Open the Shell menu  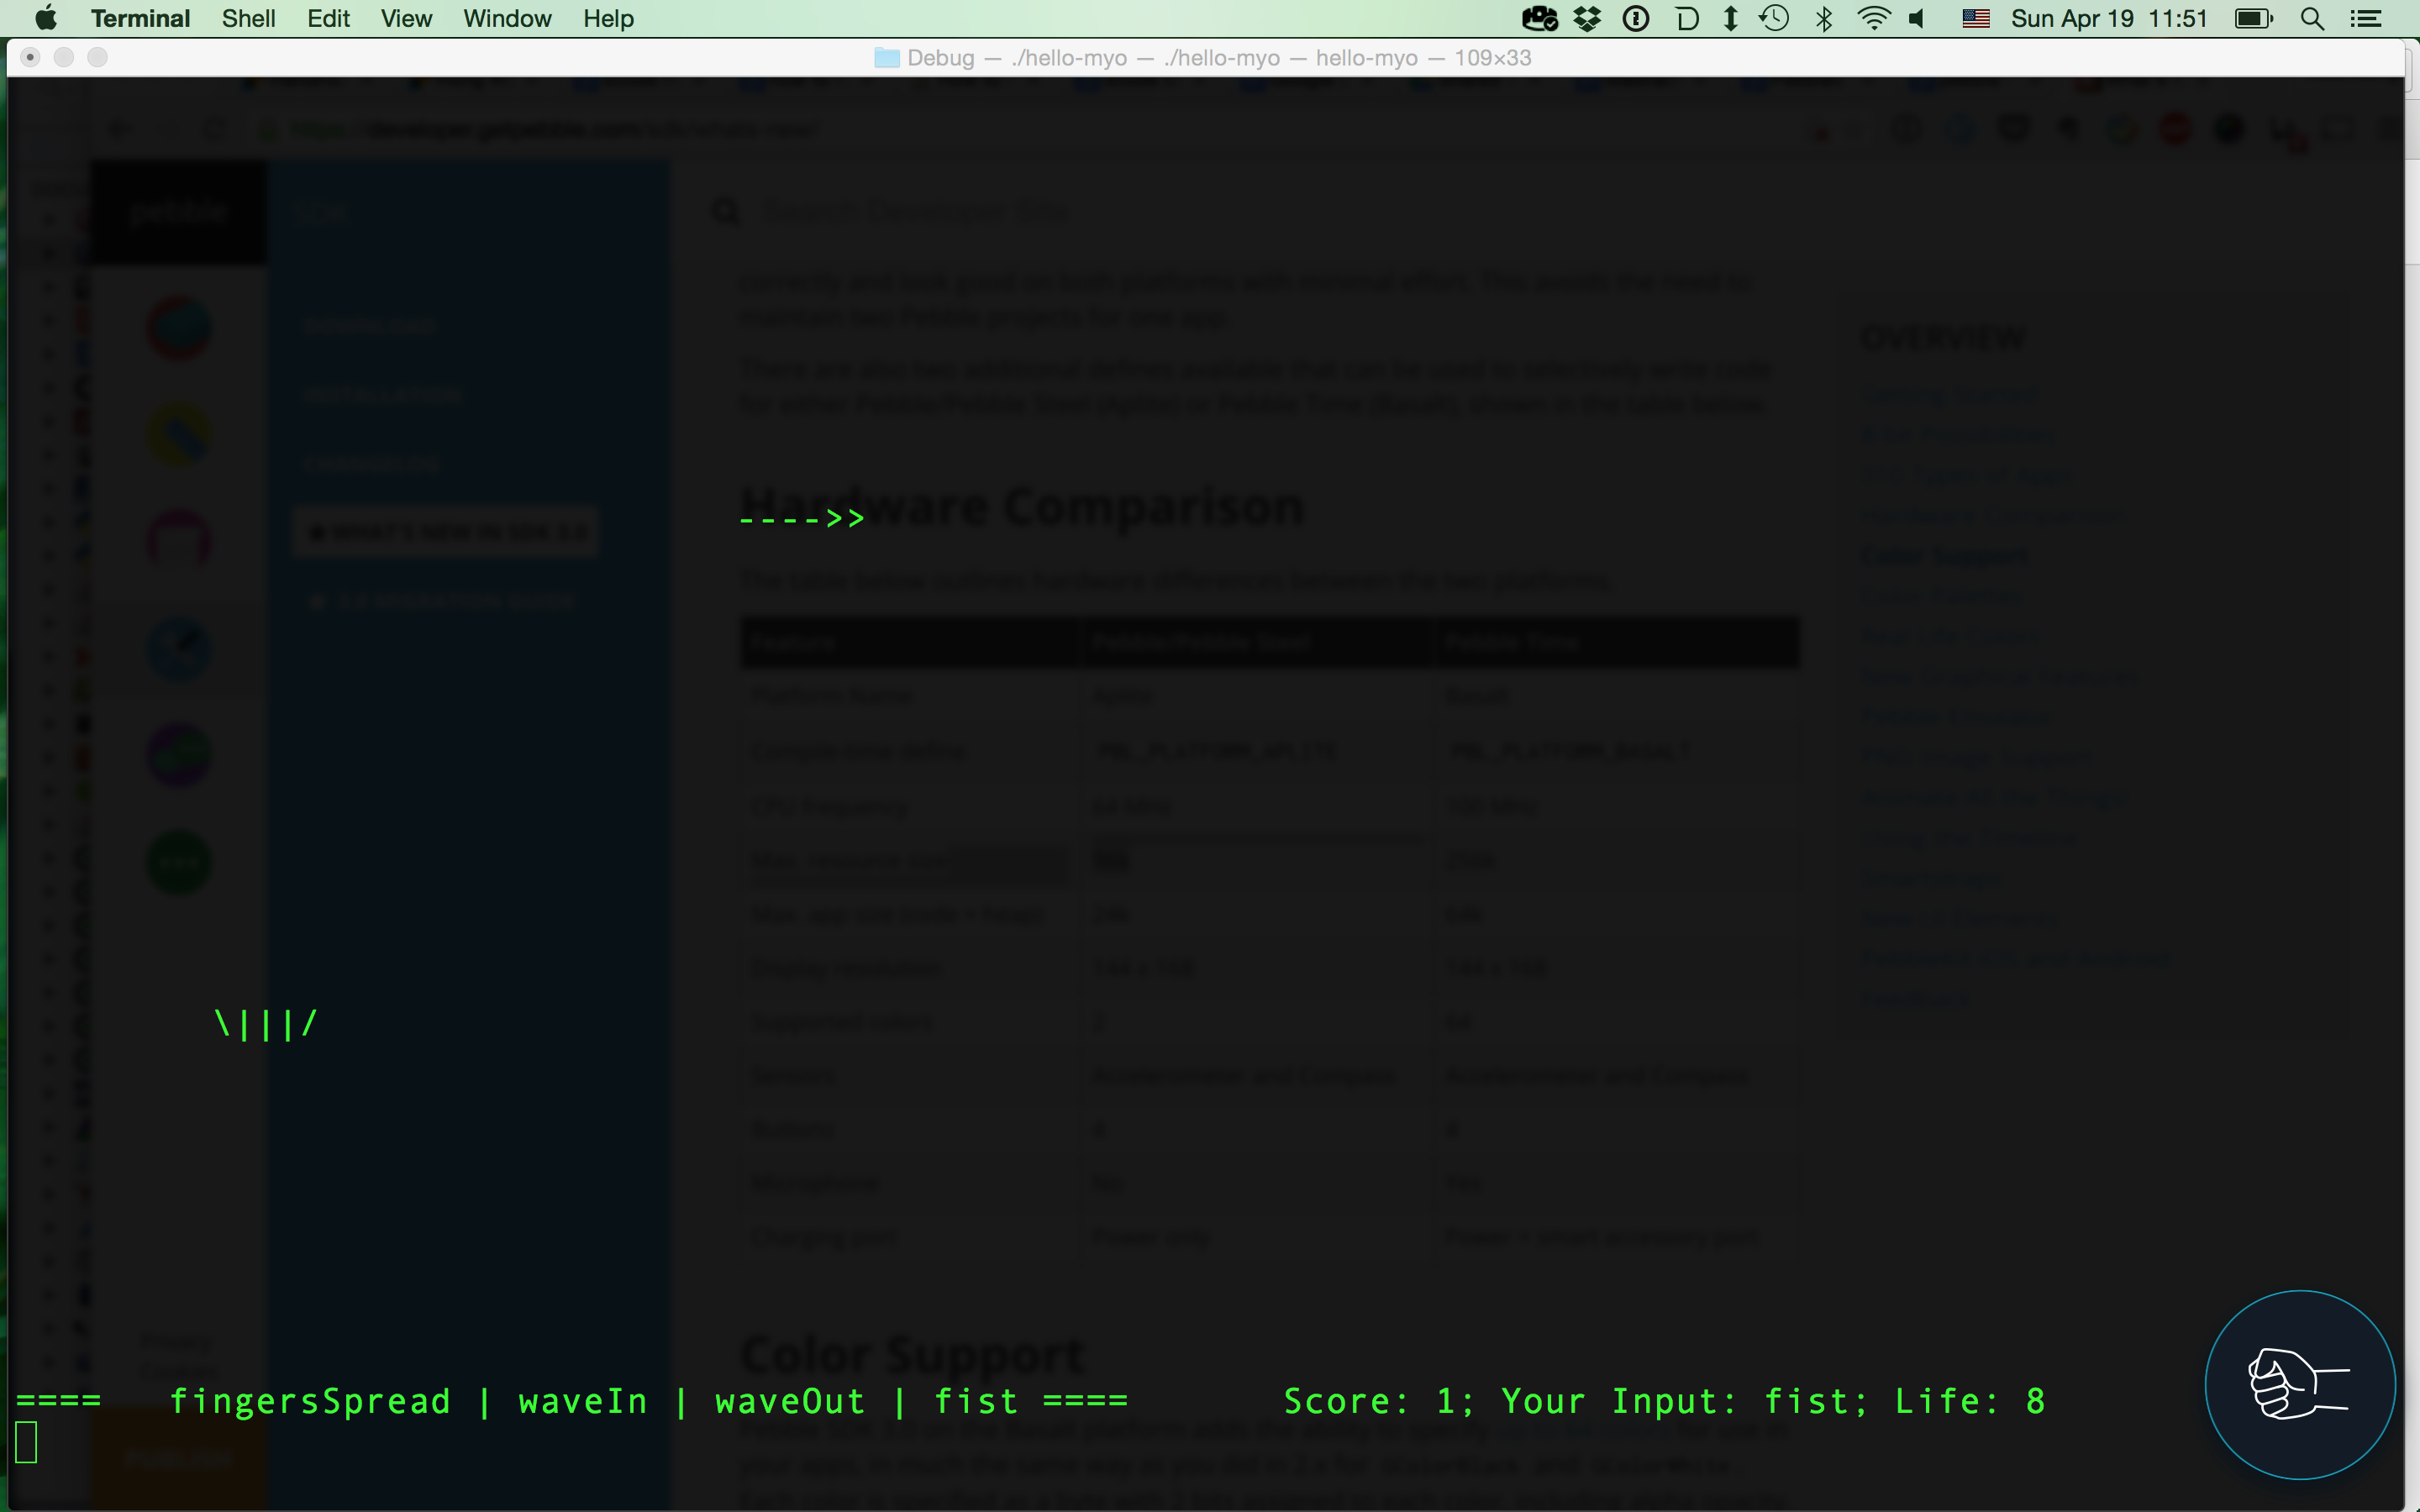coord(248,18)
